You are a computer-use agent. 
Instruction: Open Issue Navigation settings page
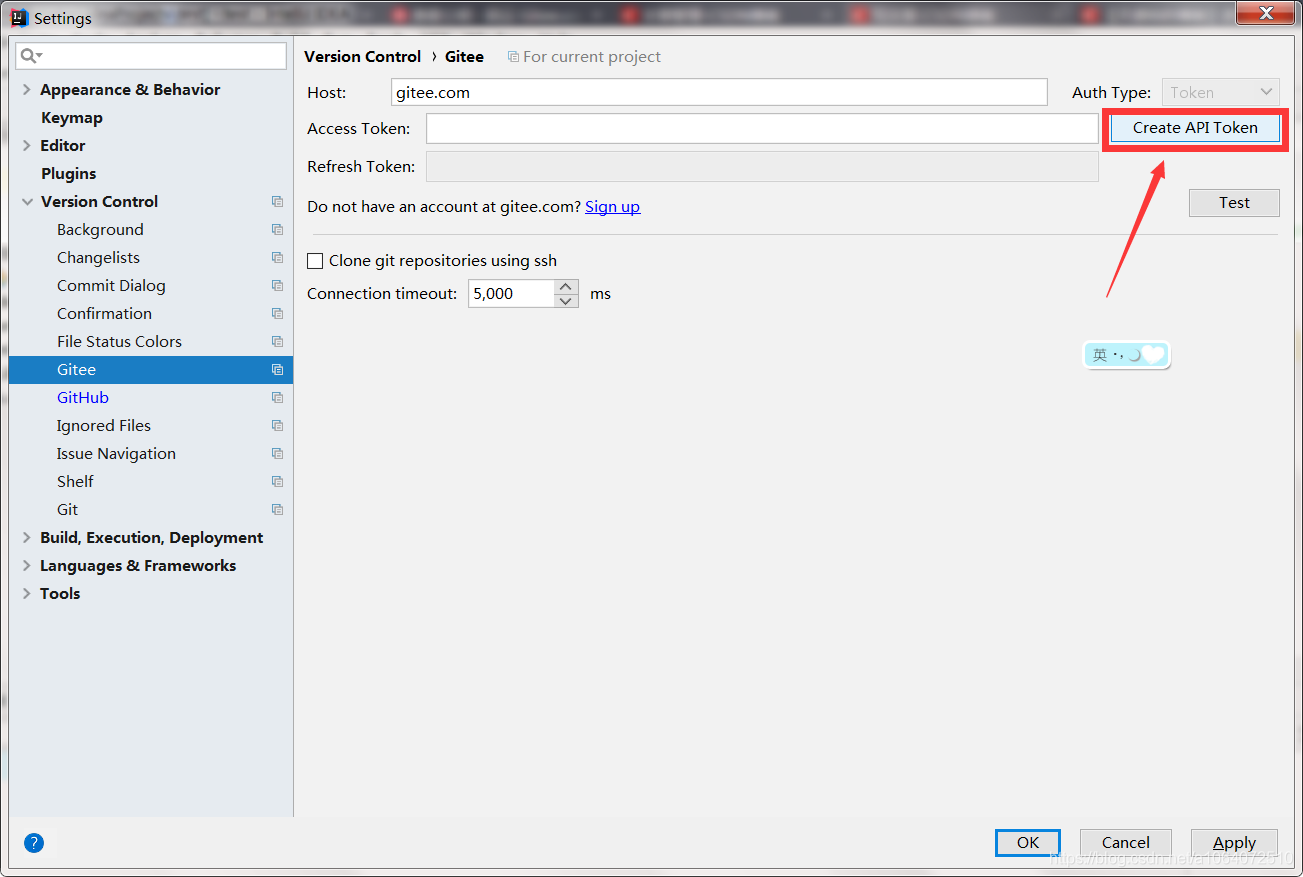click(116, 454)
